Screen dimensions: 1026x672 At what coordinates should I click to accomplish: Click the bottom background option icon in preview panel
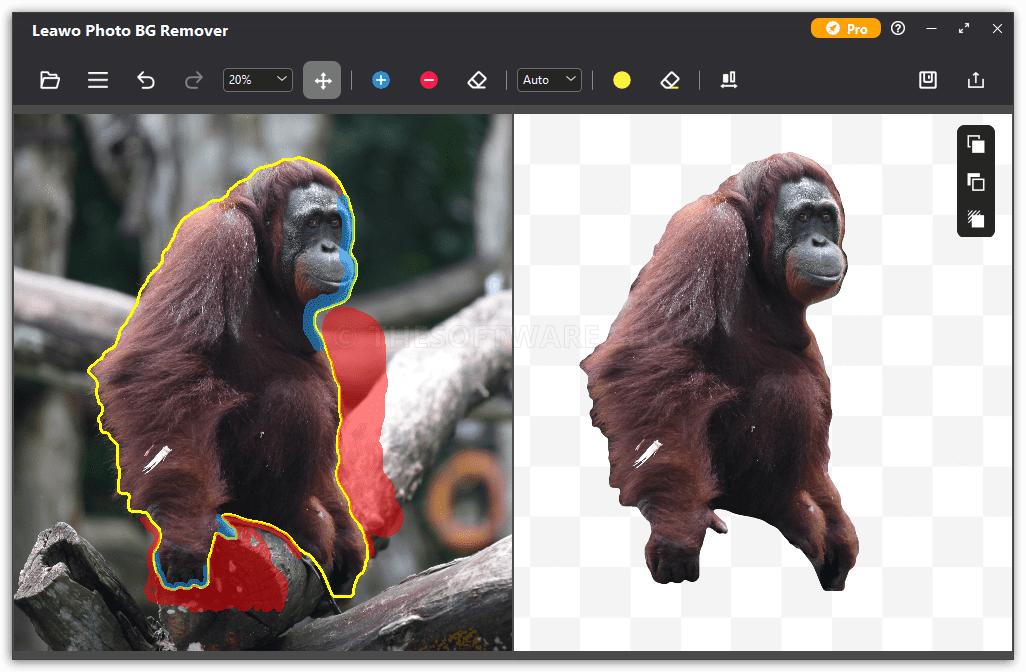coord(976,219)
